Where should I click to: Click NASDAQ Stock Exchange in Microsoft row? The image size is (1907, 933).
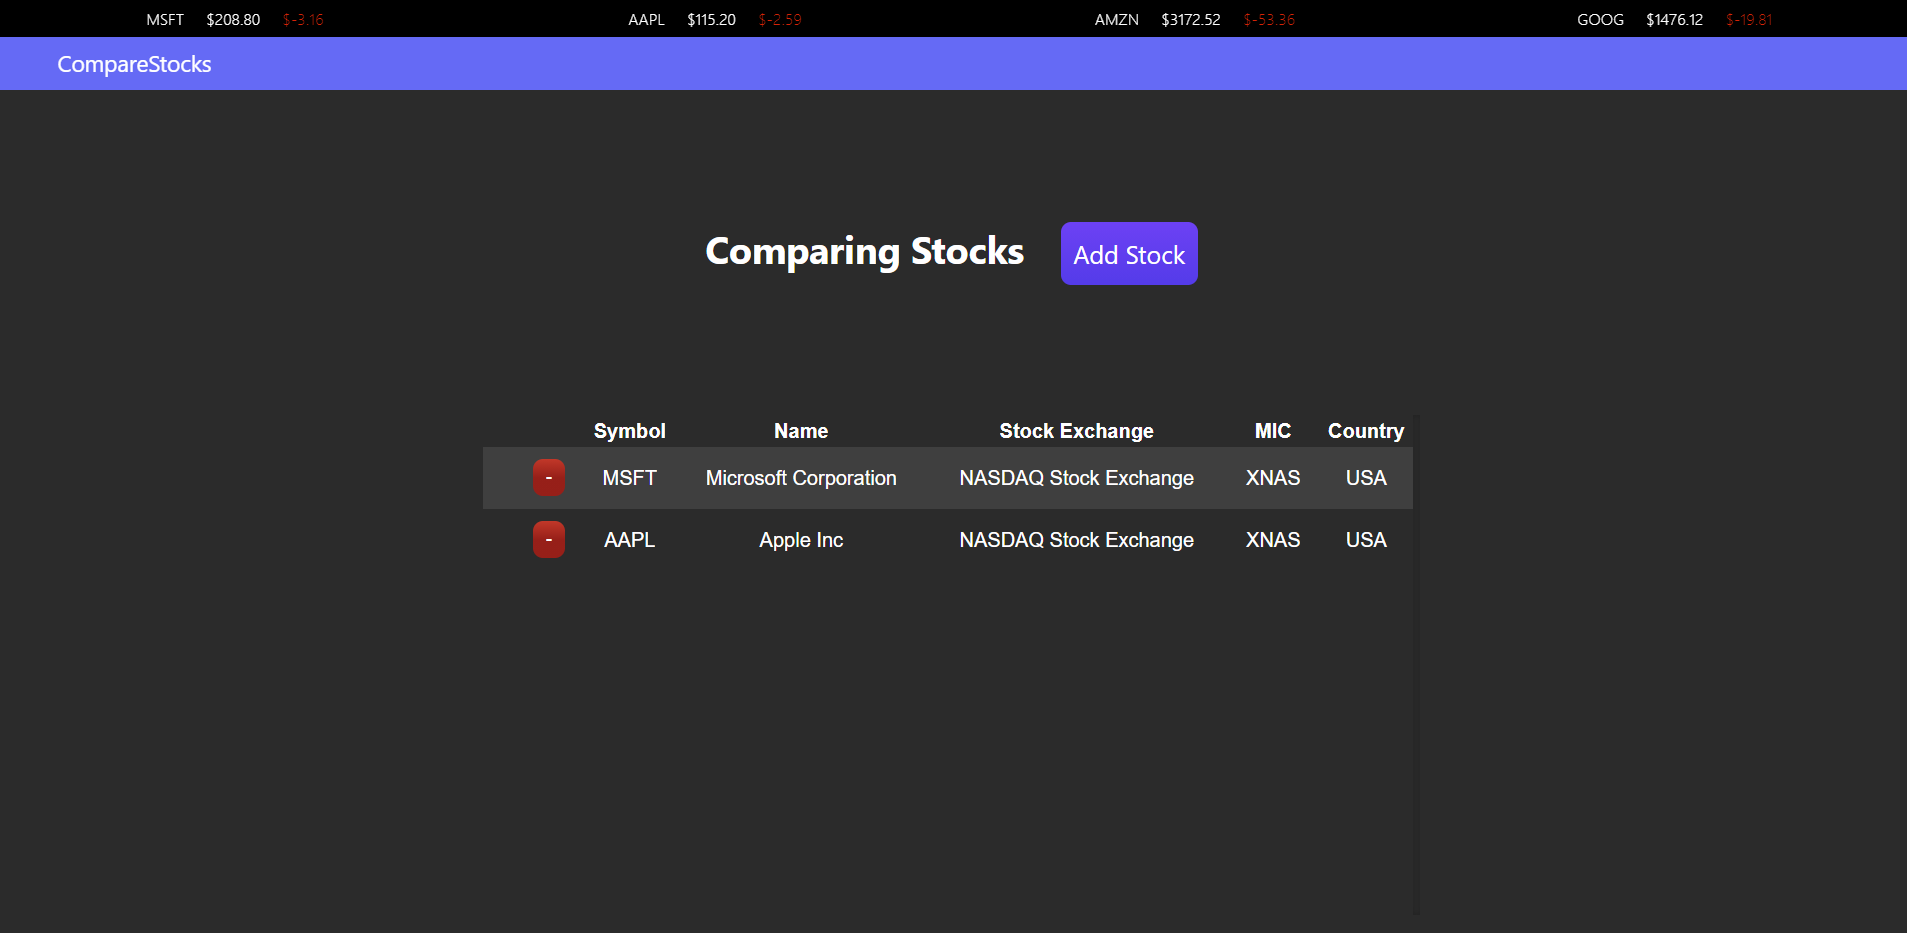click(1076, 478)
